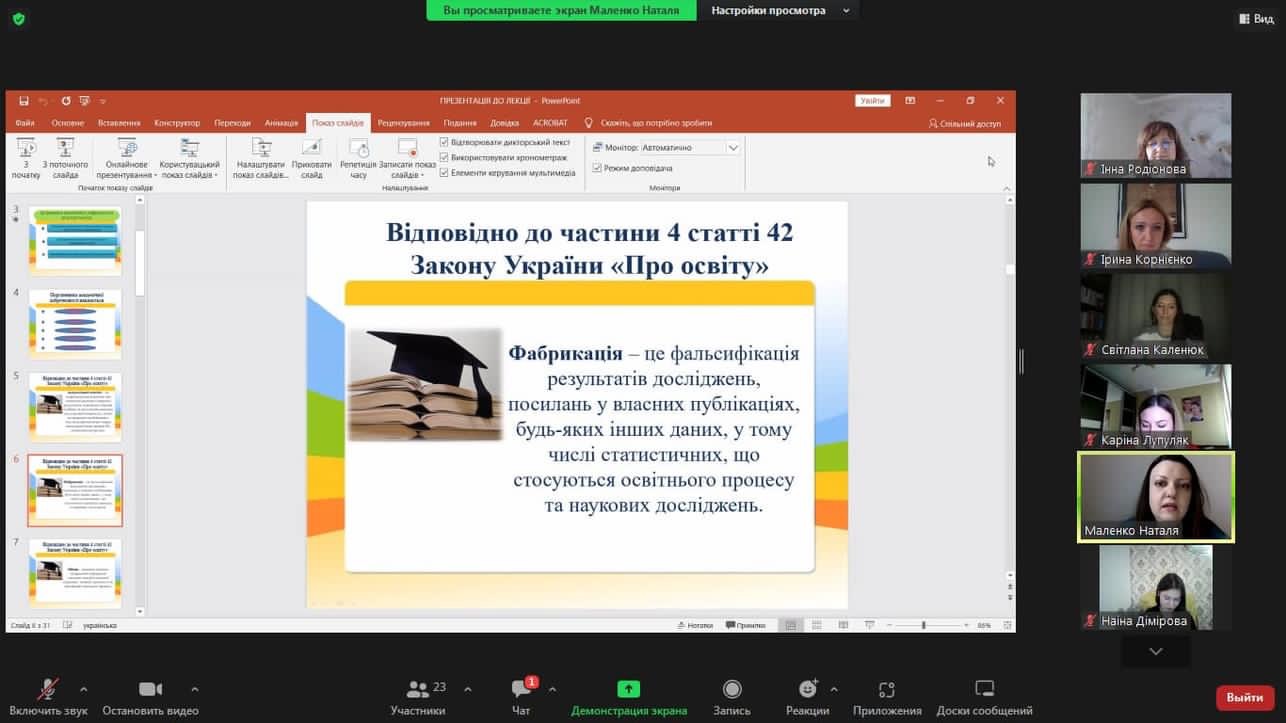Open Zoom reactions menu

(x=807, y=698)
